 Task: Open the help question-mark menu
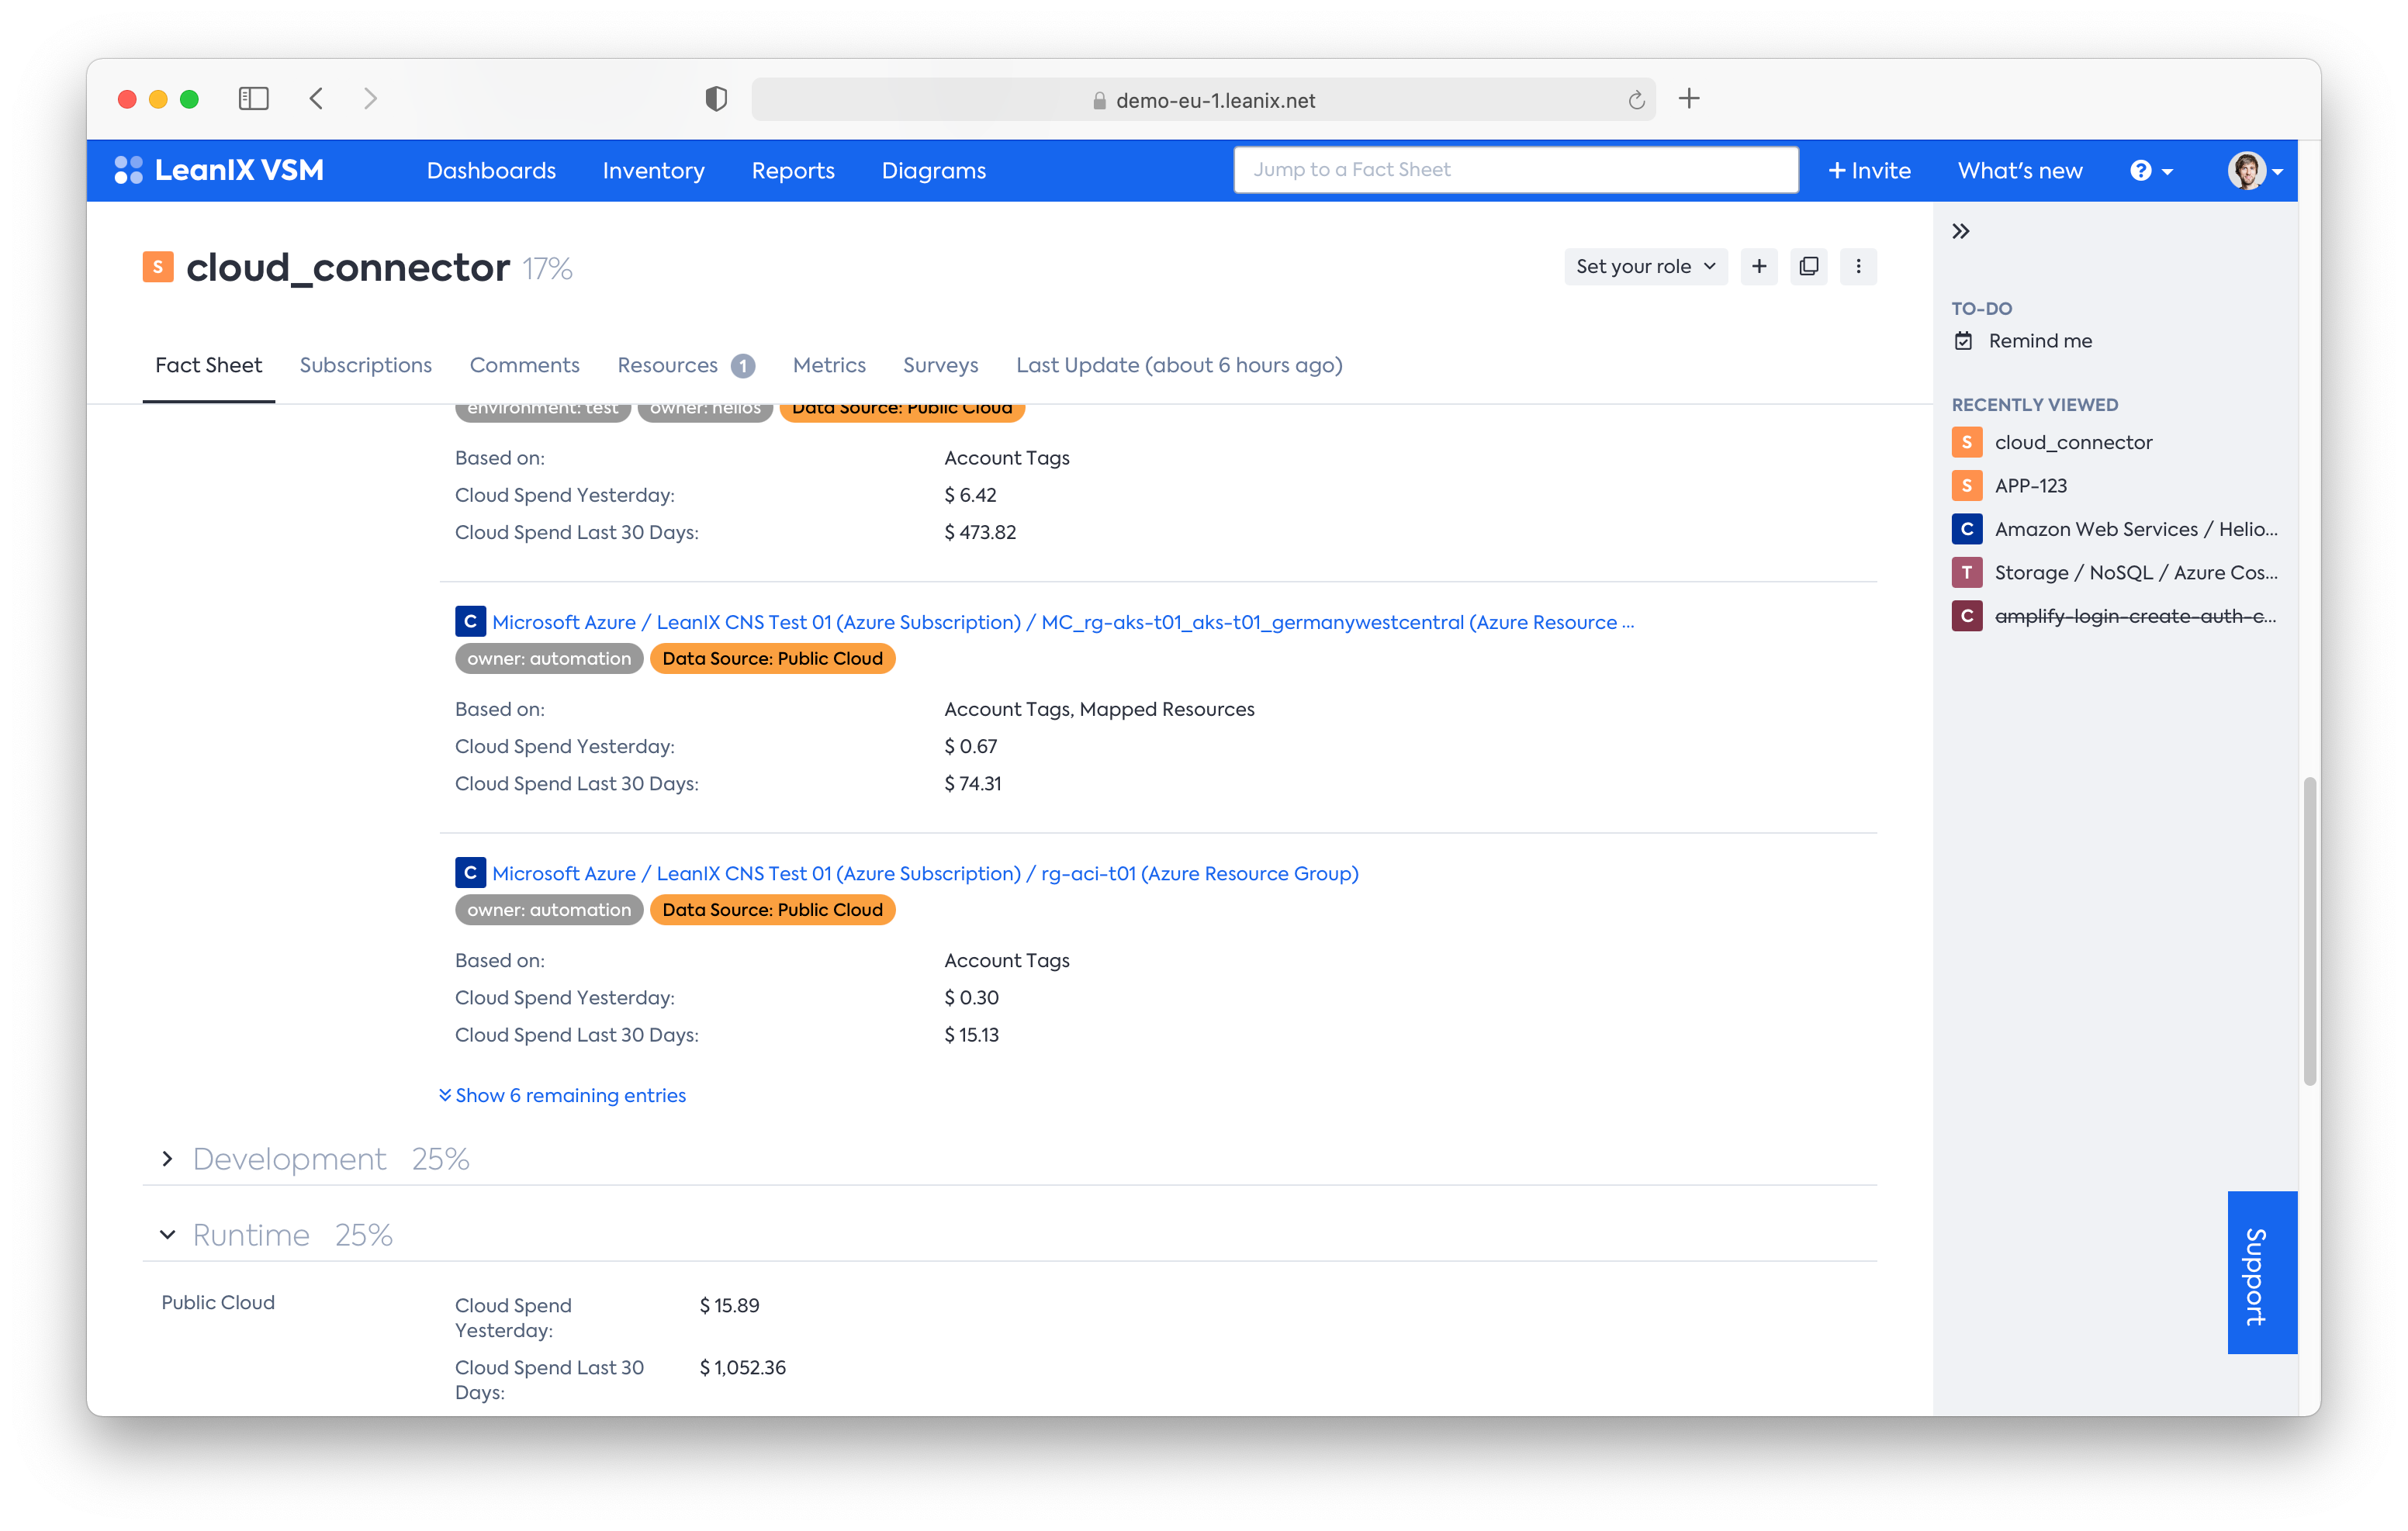[x=2151, y=171]
